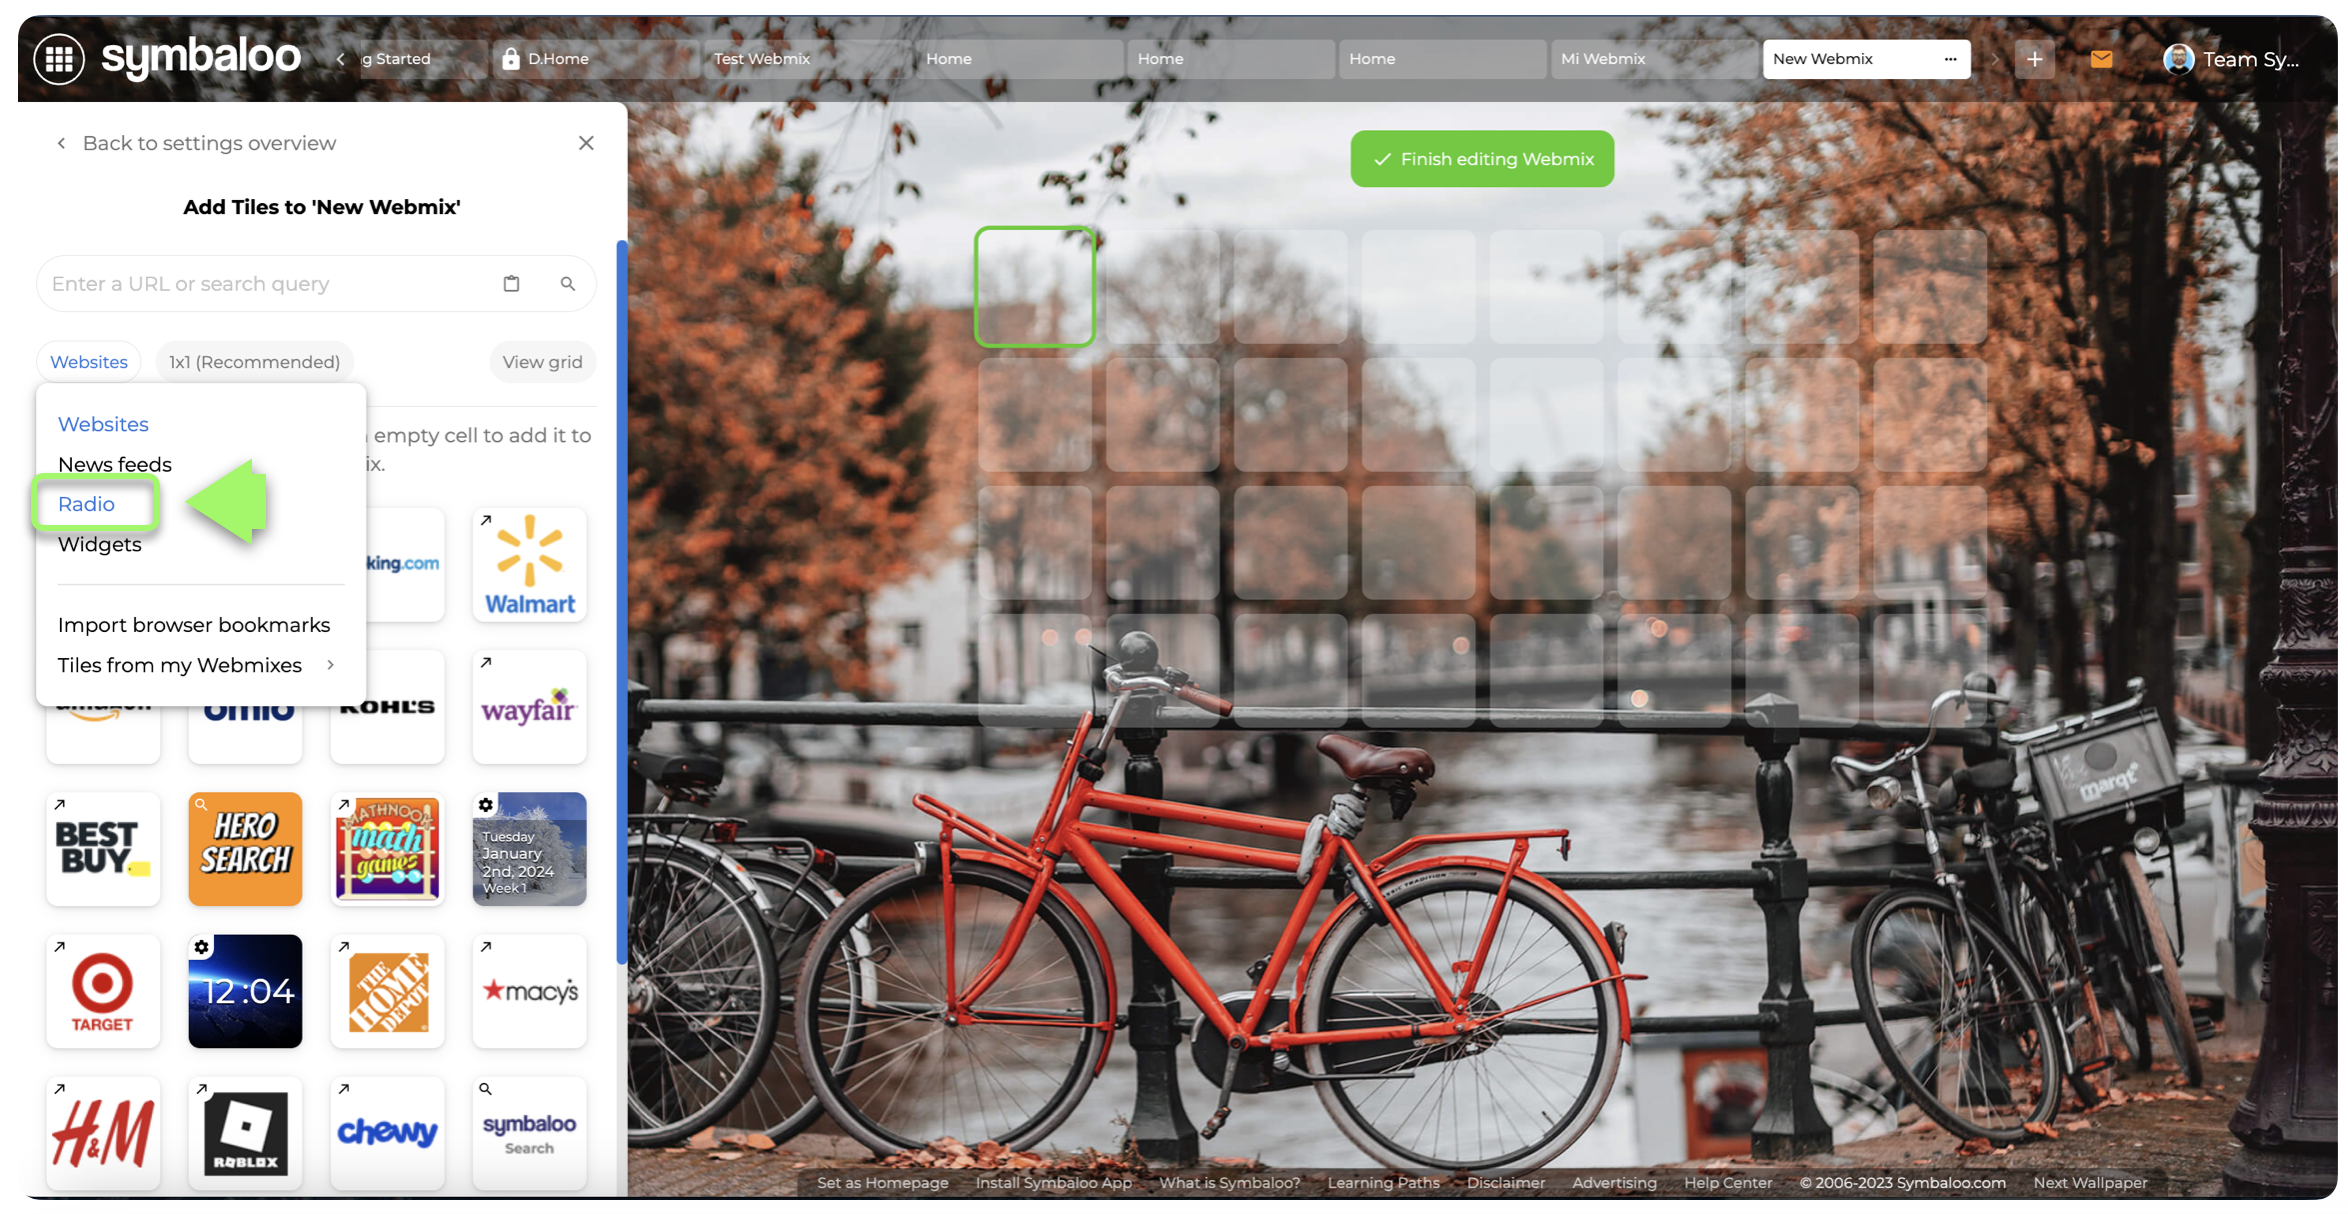This screenshot has width=2348, height=1214.
Task: Open the Symbaloo apps grid icon
Action: pos(59,59)
